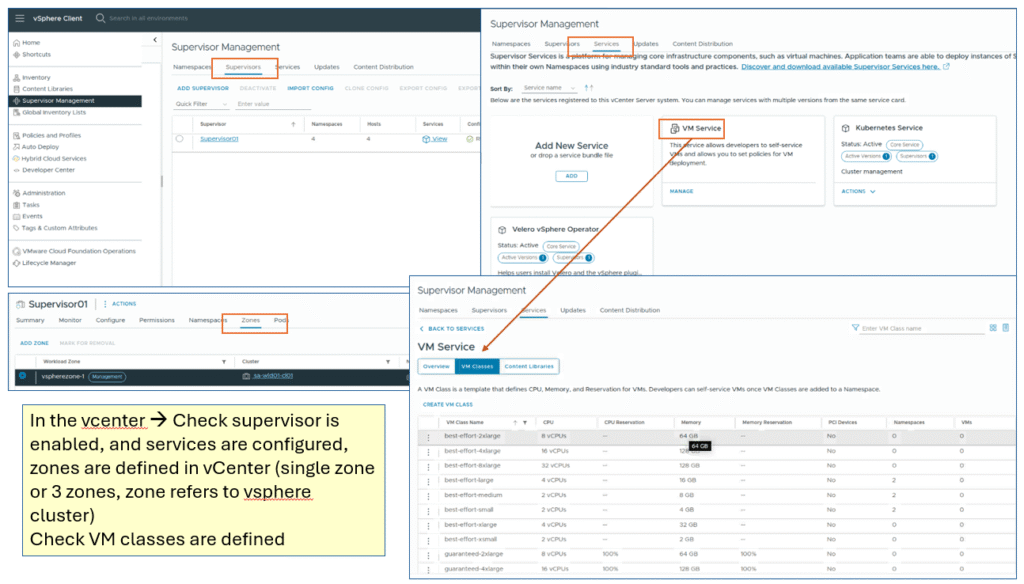Select the Supervisor01 radio button

tap(180, 139)
